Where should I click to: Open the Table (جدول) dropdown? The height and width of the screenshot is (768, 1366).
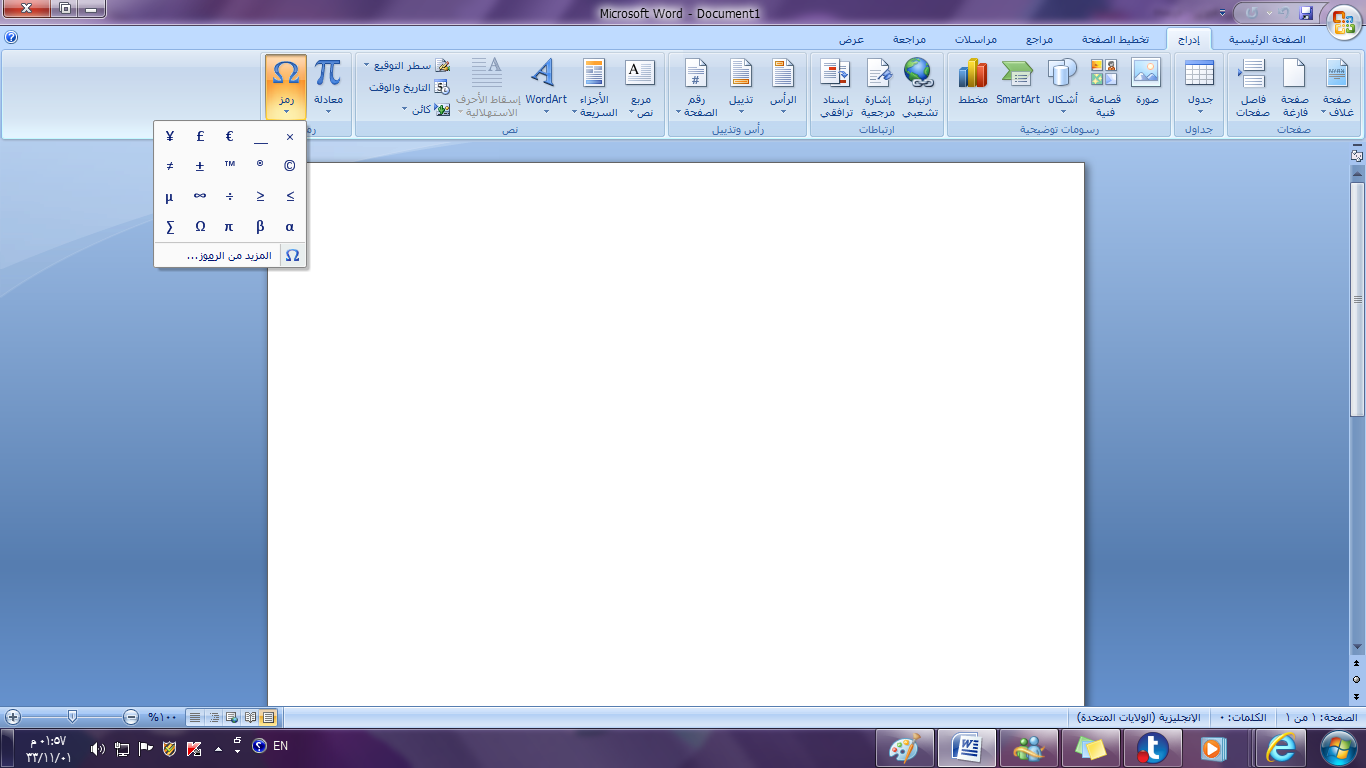[1199, 87]
